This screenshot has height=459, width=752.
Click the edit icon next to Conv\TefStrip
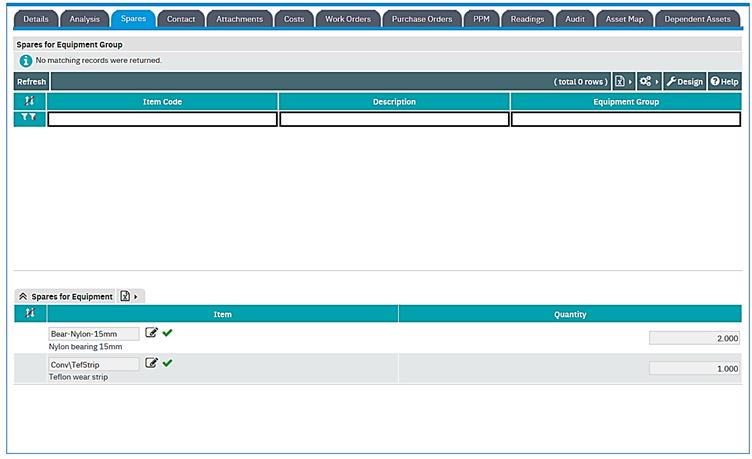point(151,363)
